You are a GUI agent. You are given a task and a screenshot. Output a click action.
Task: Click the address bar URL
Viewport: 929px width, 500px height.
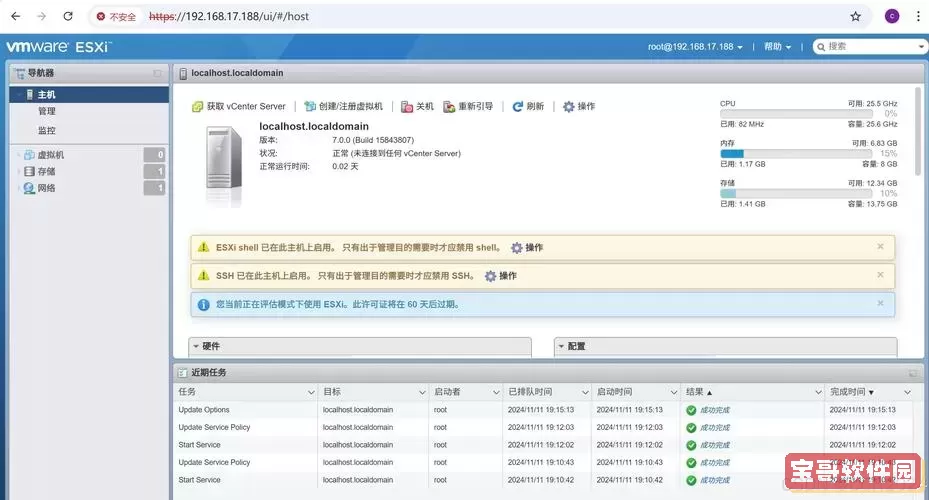[229, 17]
